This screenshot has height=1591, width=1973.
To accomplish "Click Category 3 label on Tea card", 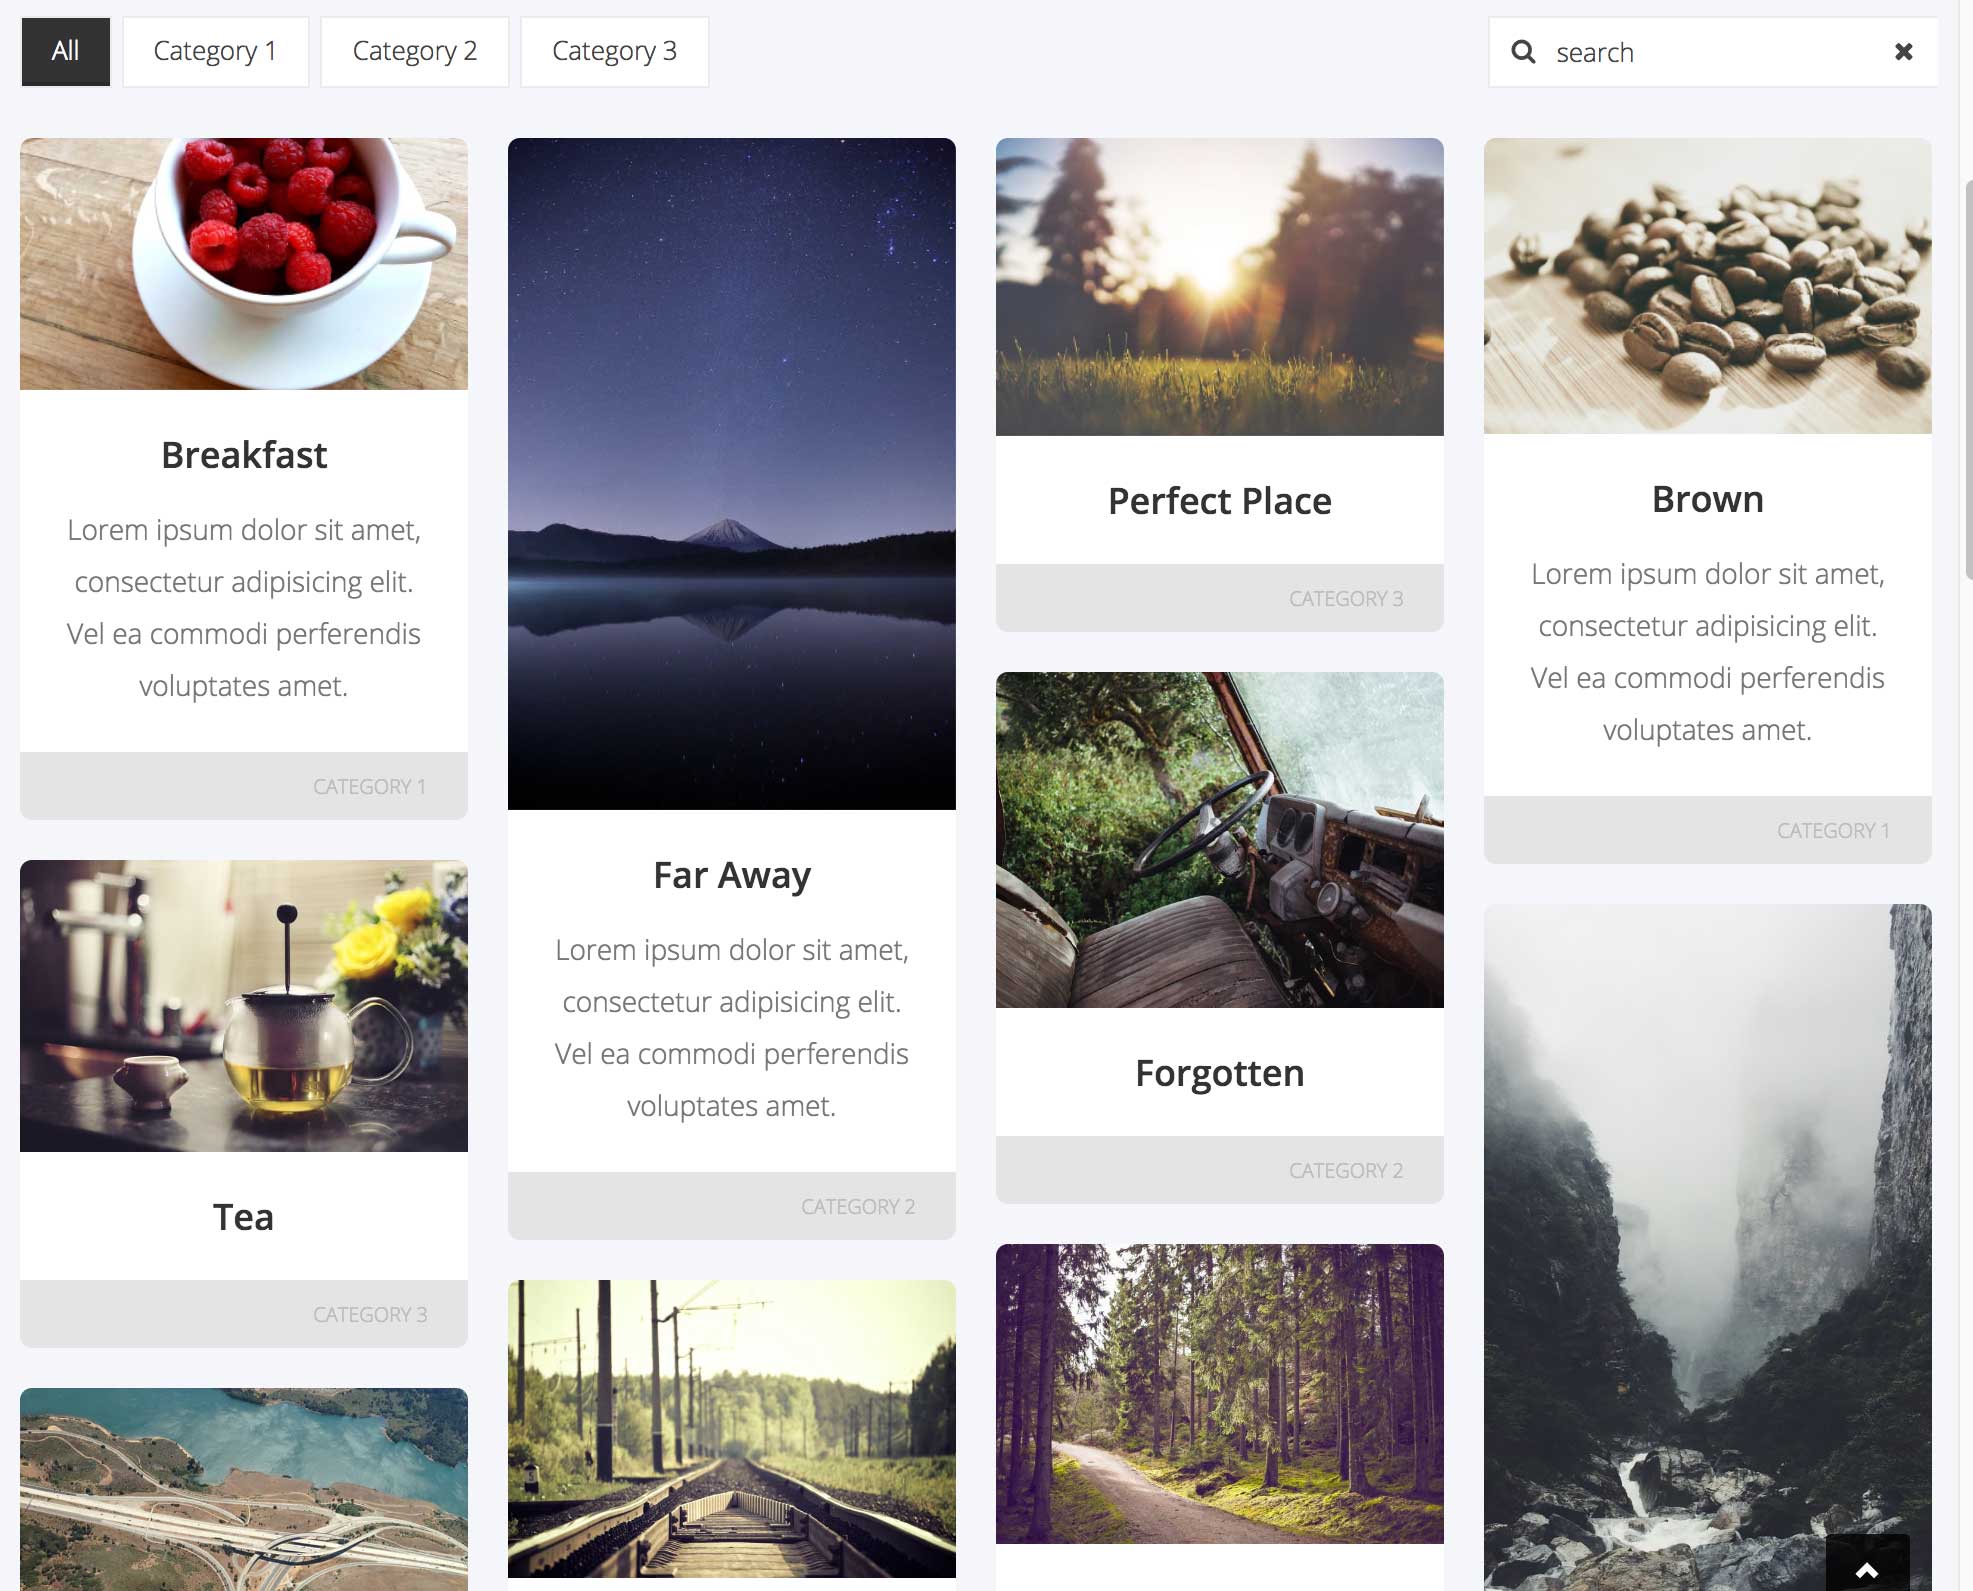I will tap(370, 1314).
